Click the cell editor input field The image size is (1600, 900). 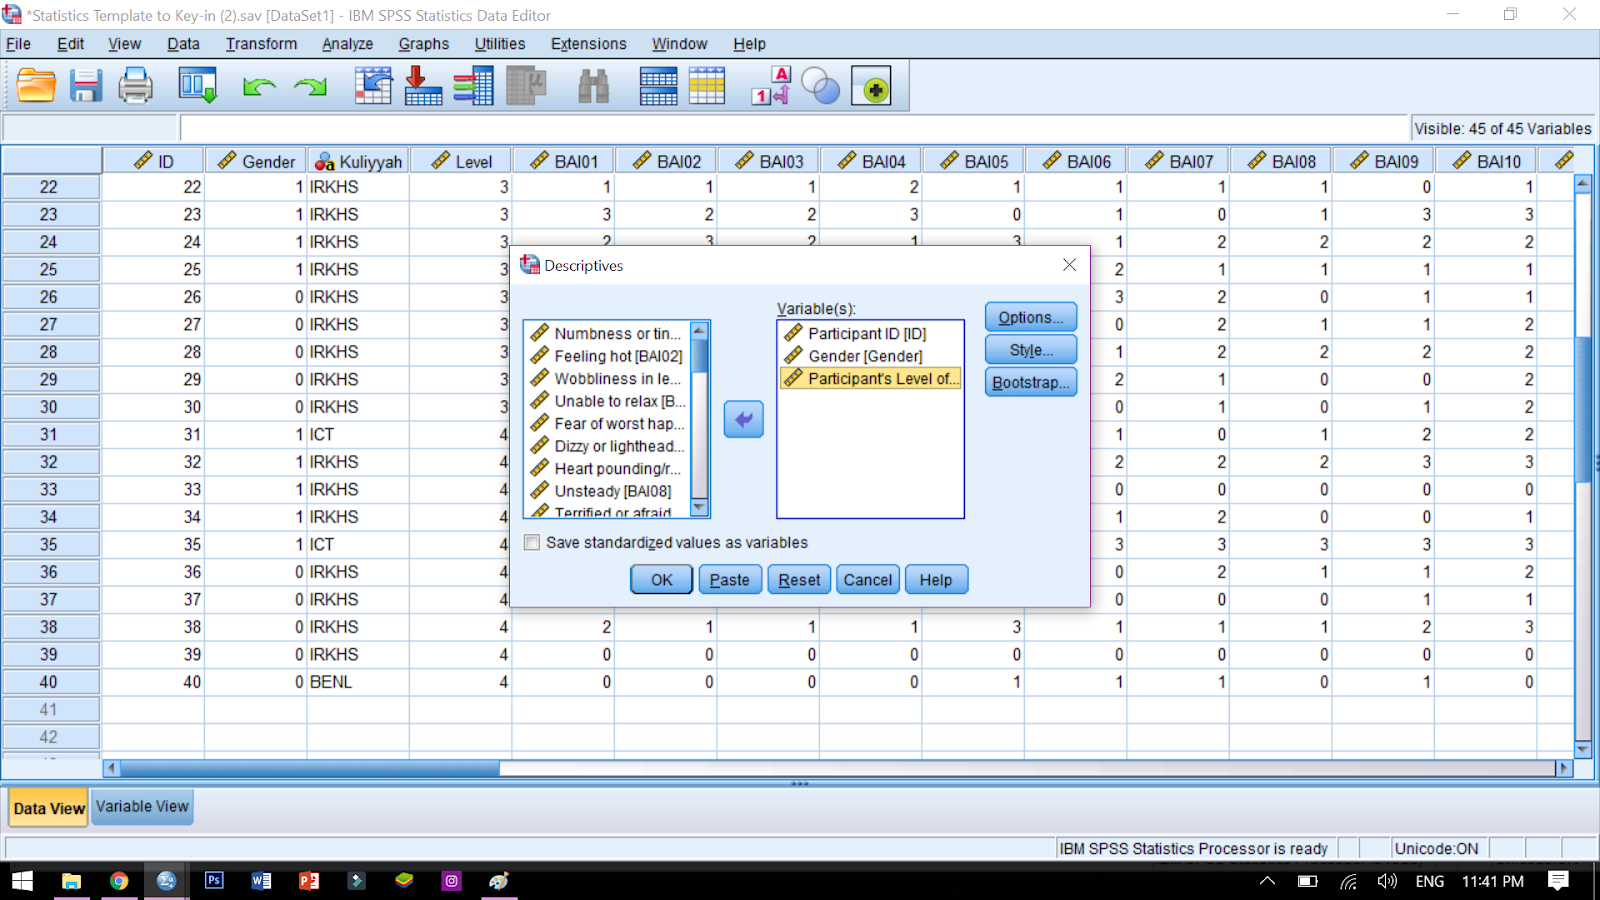pos(793,128)
